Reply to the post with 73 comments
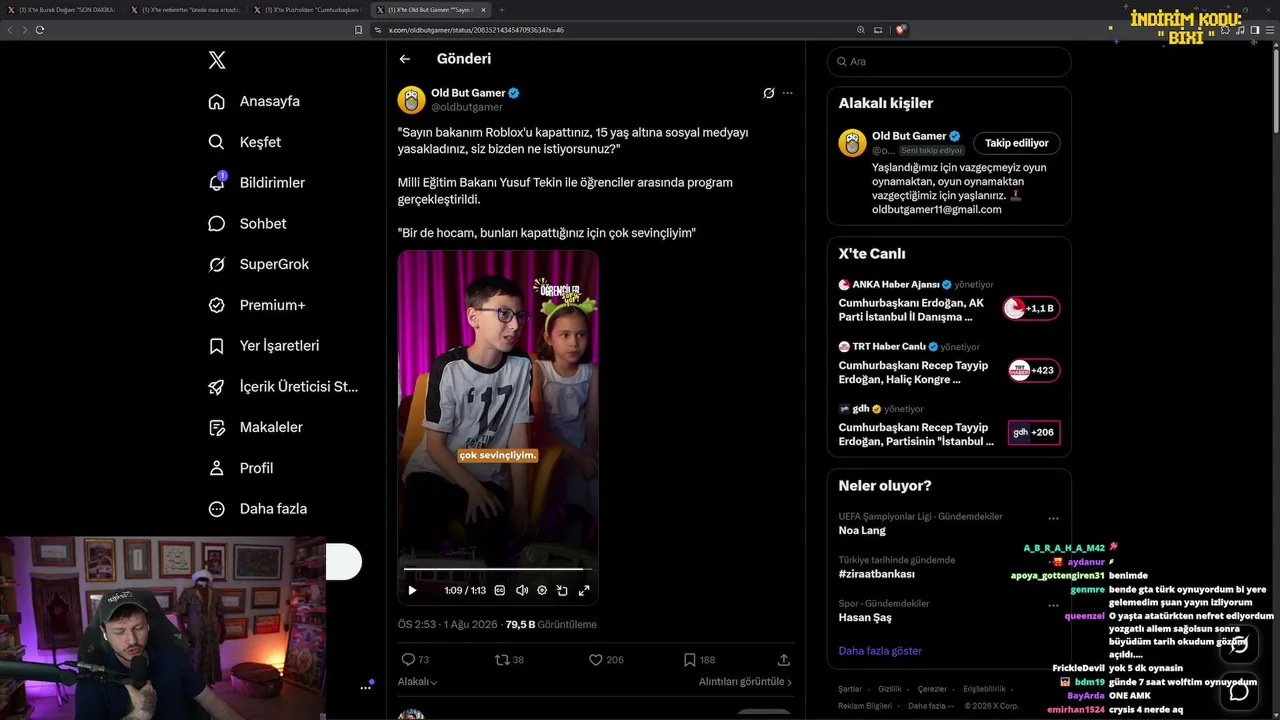1280x720 pixels. point(415,660)
